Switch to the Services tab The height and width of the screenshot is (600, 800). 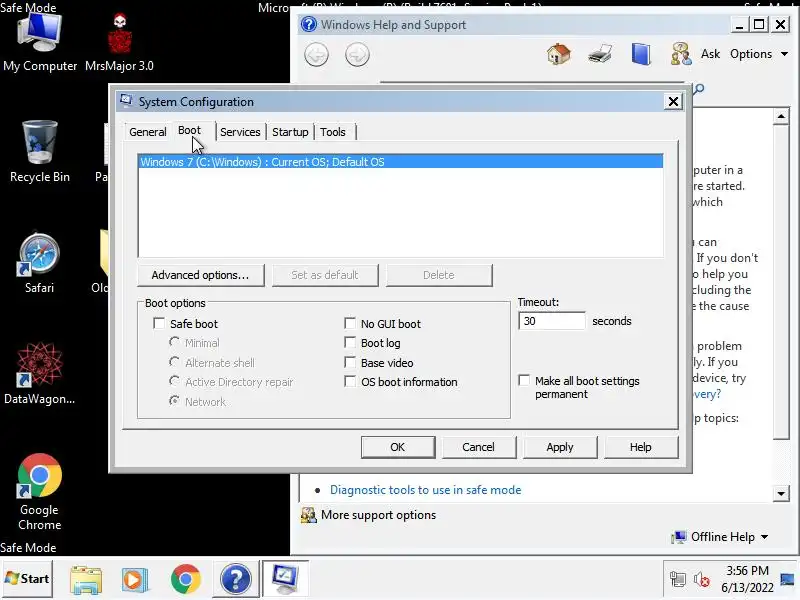coord(240,132)
